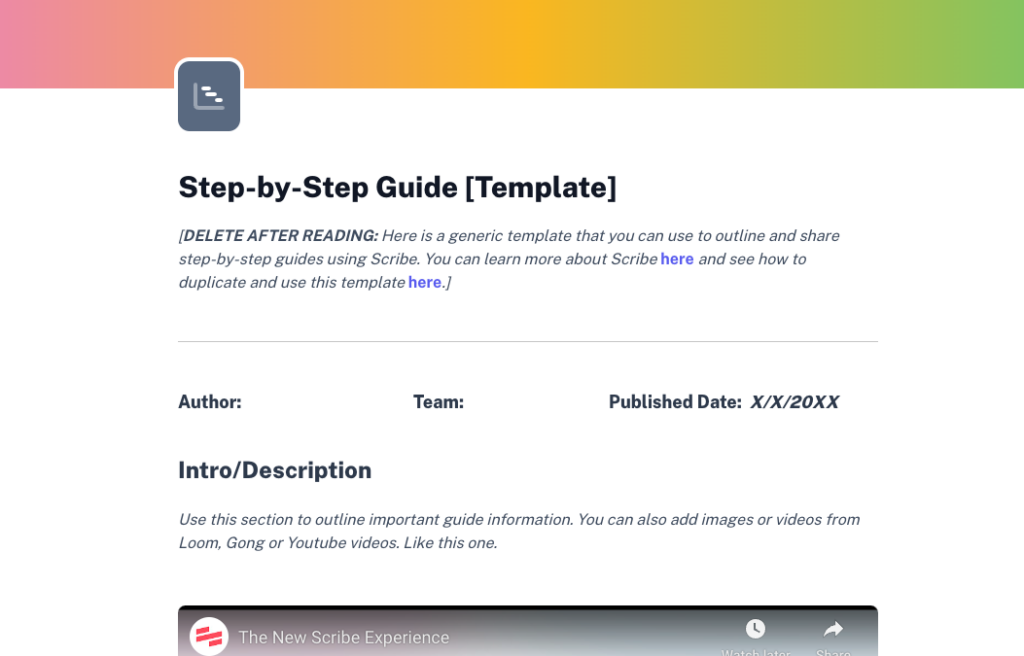The height and width of the screenshot is (656, 1024).
Task: Click the 'Loom, Gong or Youtube videos' line
Action: 337,543
